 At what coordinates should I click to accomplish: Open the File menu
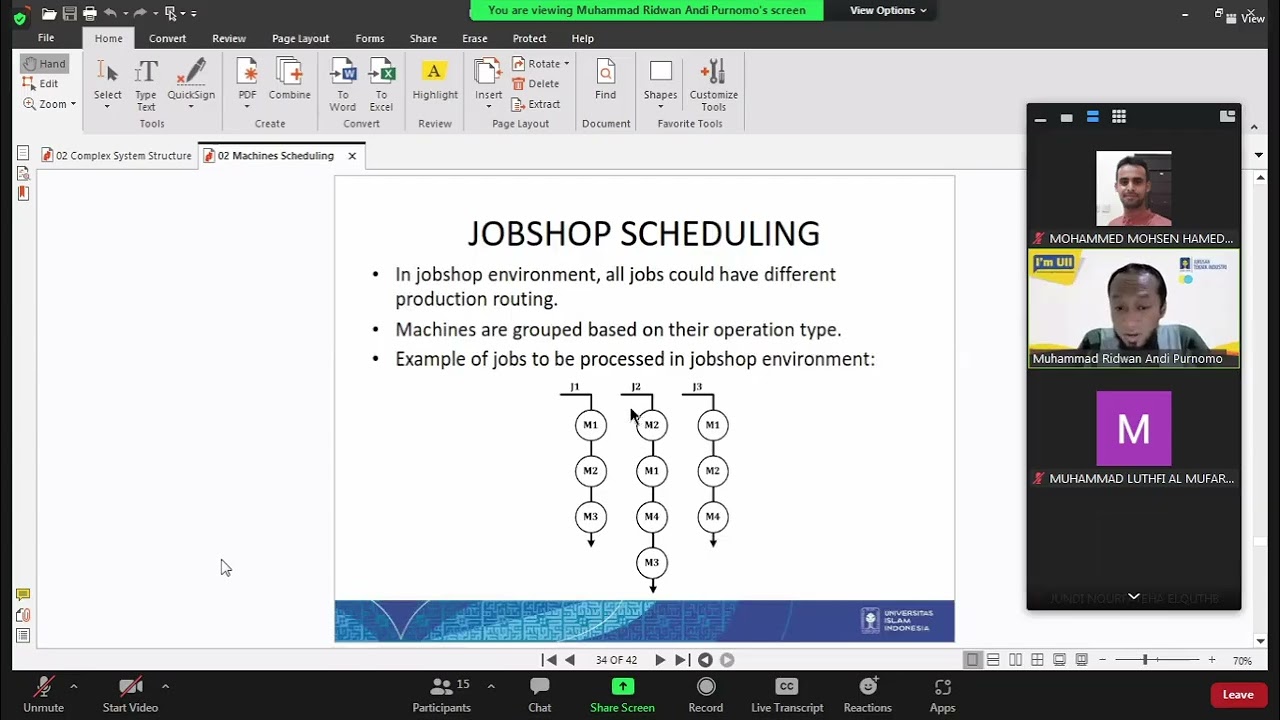(x=46, y=38)
